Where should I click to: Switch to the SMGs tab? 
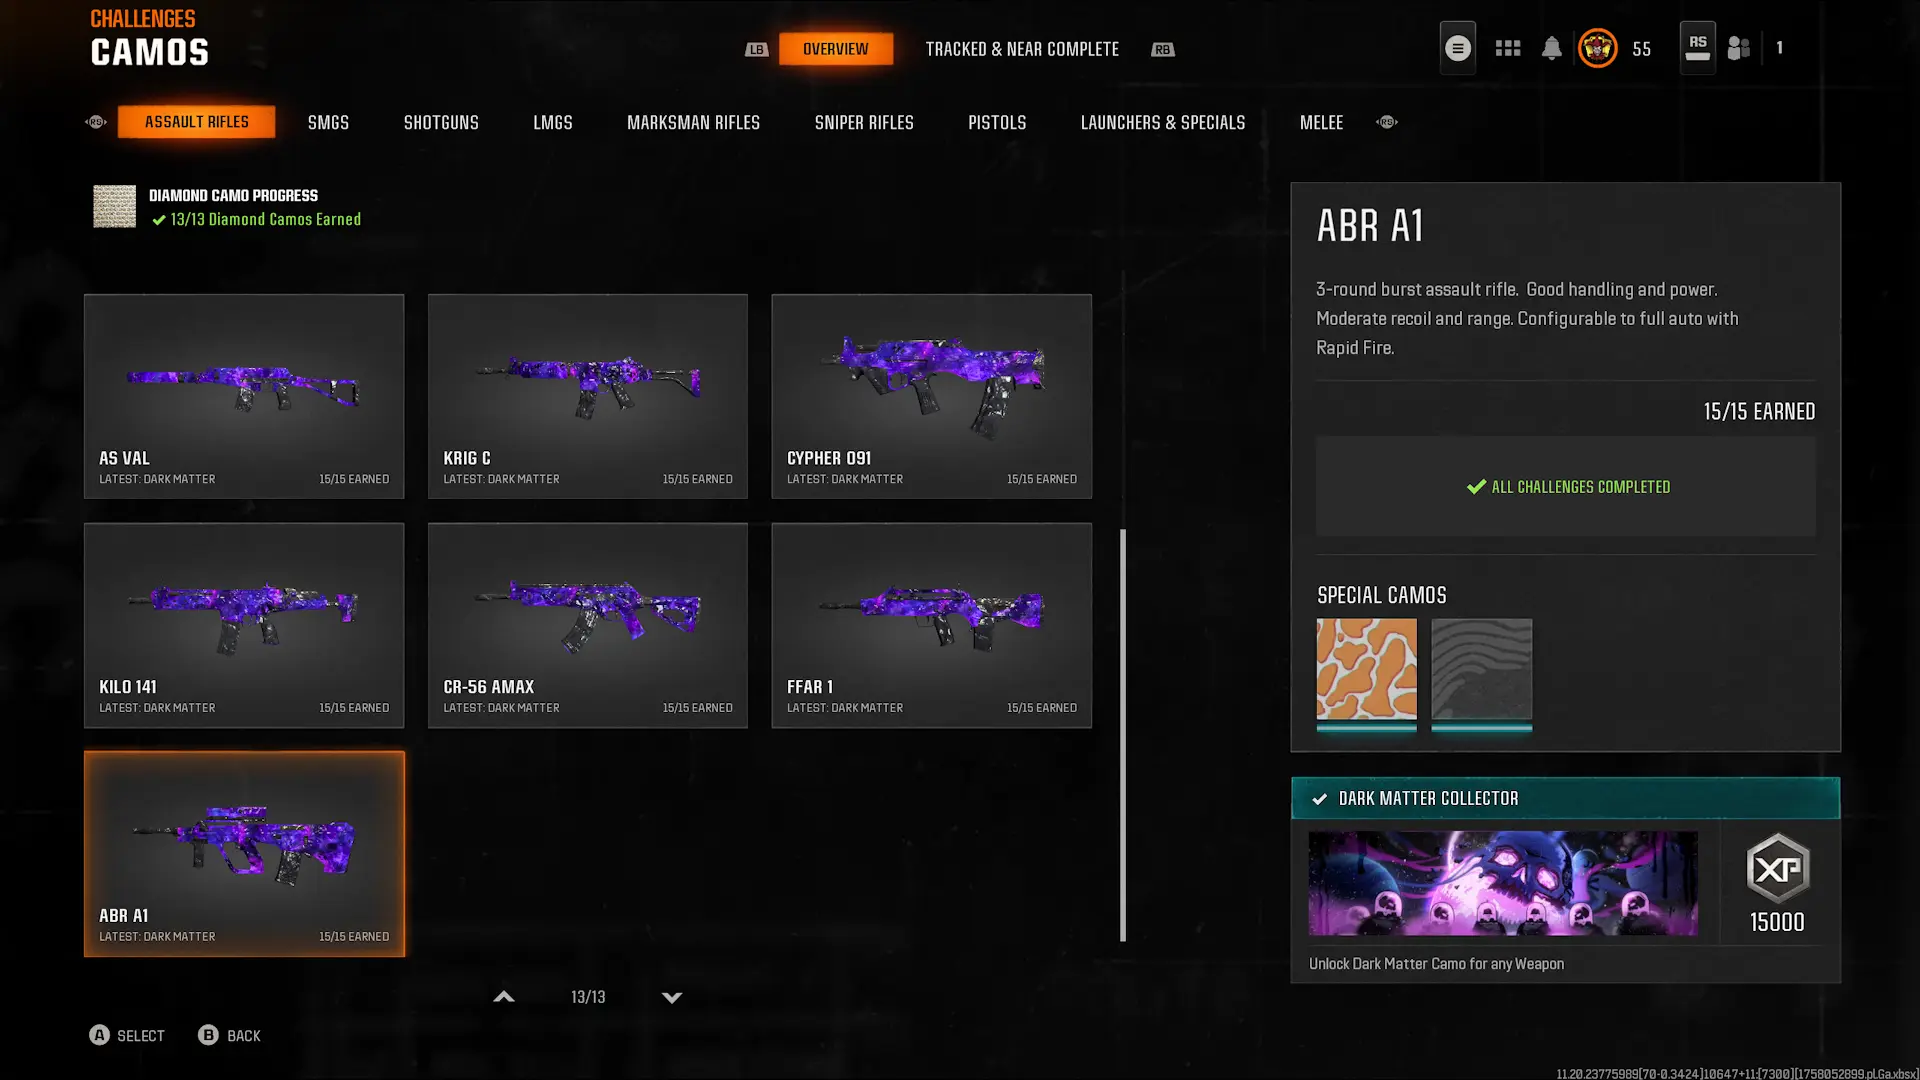tap(328, 122)
